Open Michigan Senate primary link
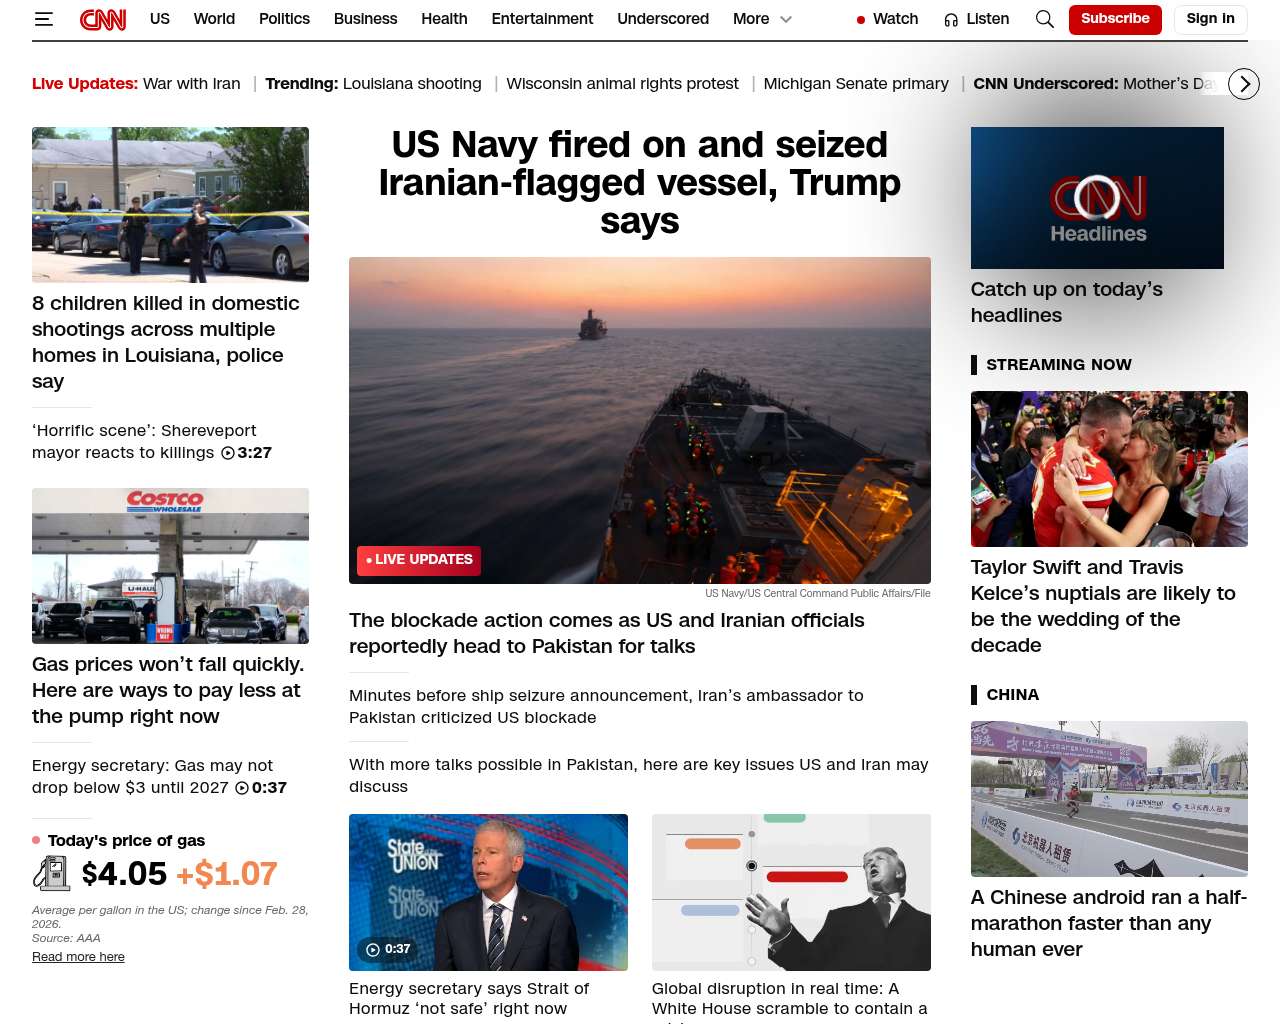The height and width of the screenshot is (1024, 1280). tap(856, 84)
